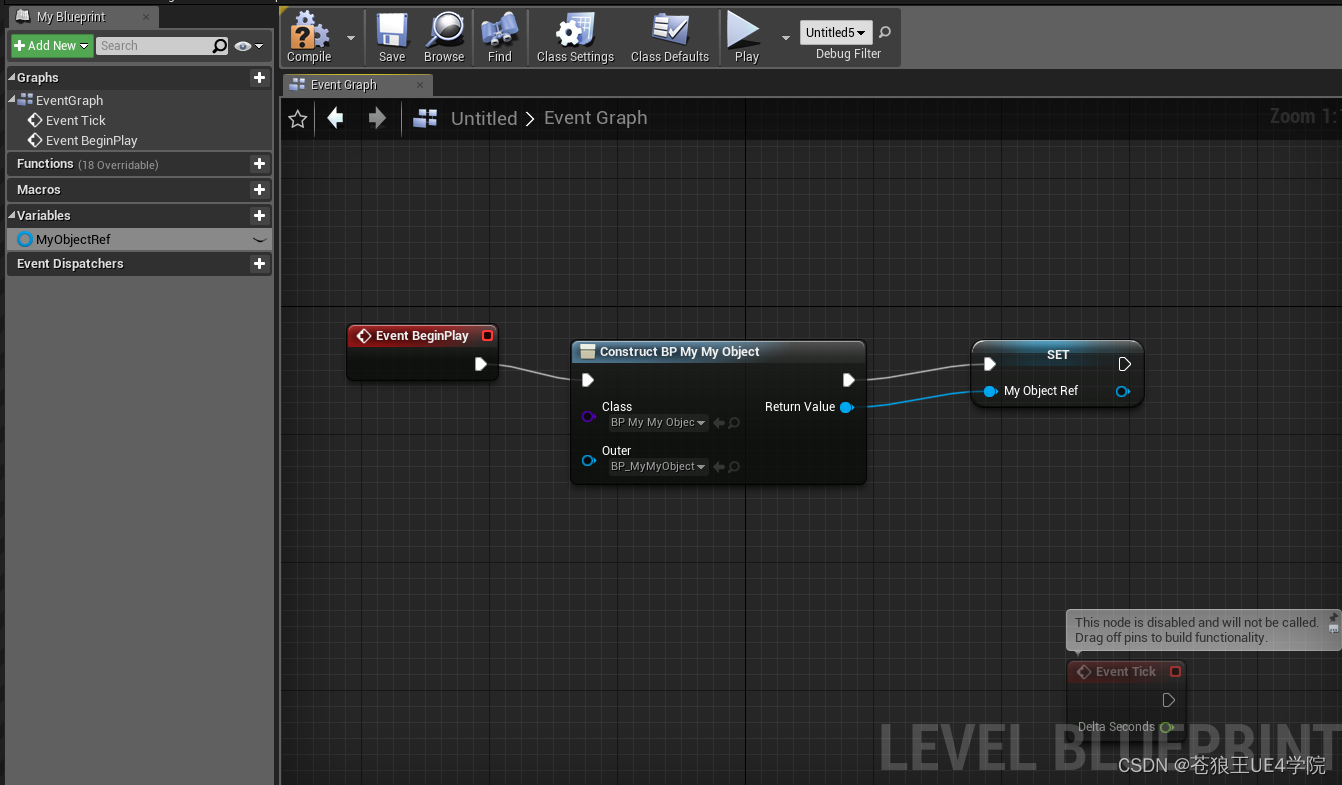Add a new macro with the plus button

(259, 190)
